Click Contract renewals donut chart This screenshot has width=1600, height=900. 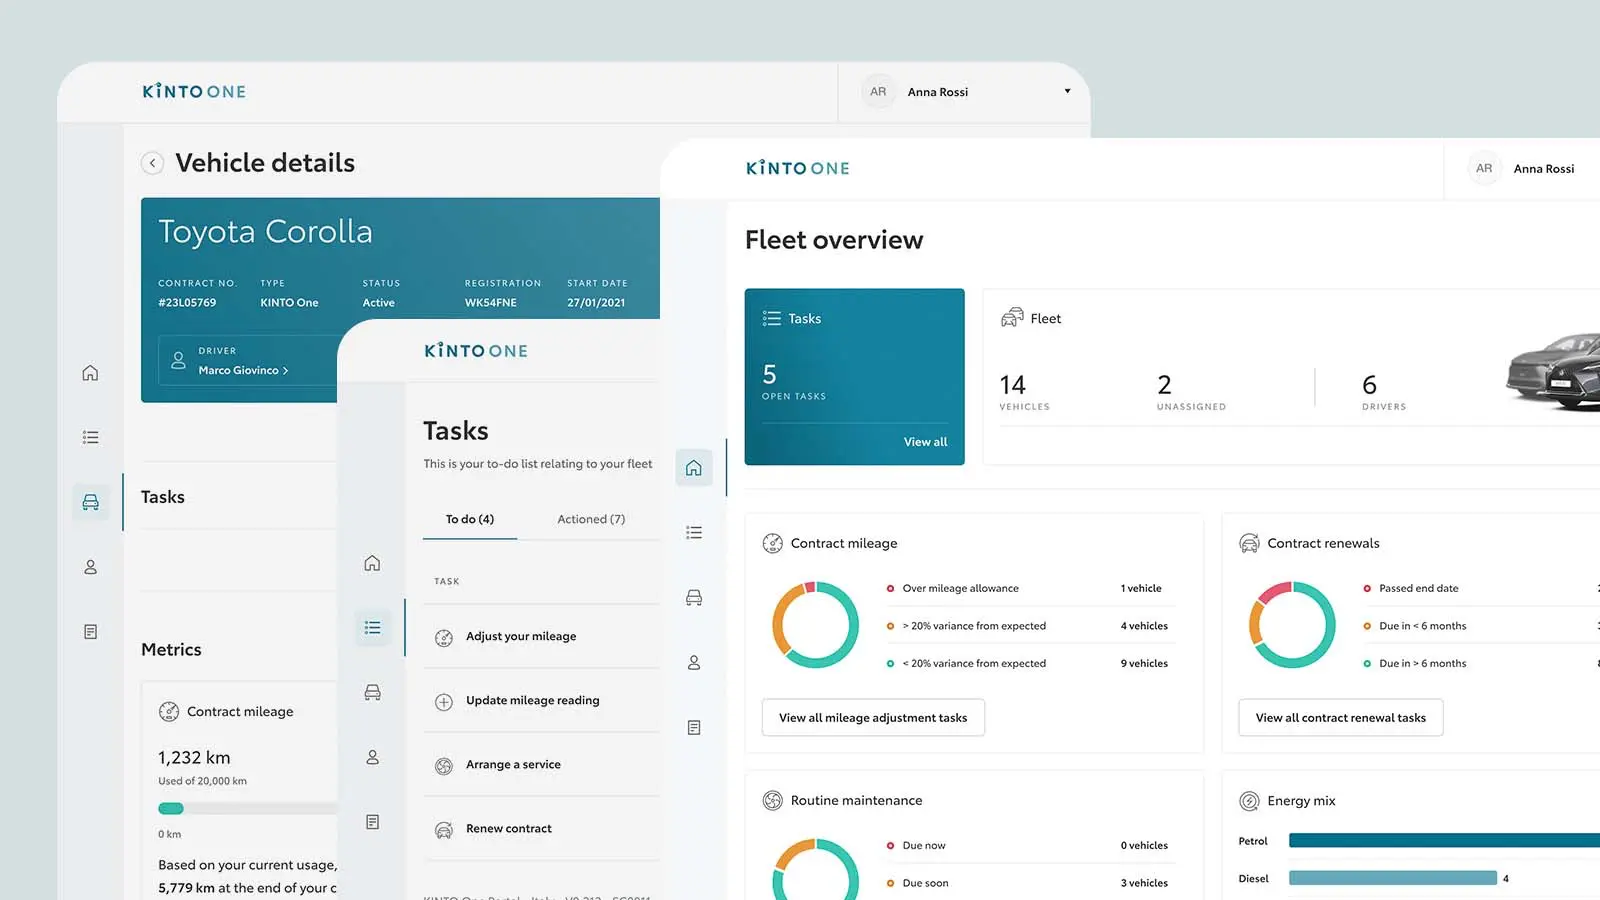point(1292,625)
